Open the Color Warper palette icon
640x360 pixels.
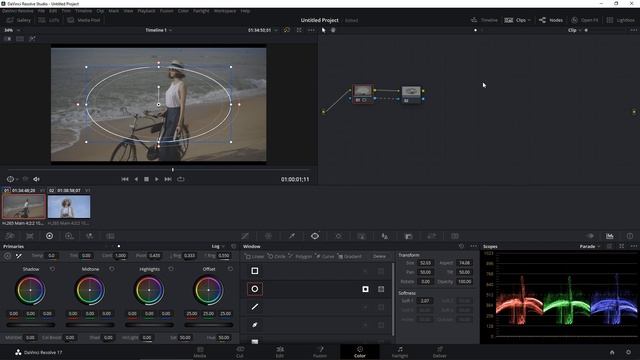[x=268, y=236]
